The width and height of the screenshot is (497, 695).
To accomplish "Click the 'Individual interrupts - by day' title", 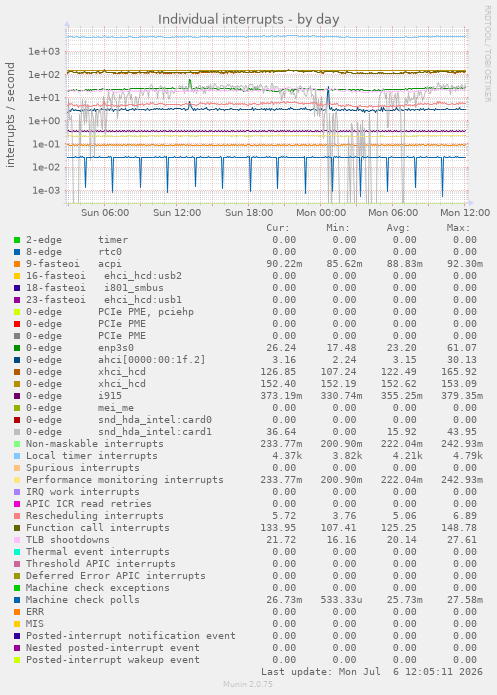I will (249, 20).
